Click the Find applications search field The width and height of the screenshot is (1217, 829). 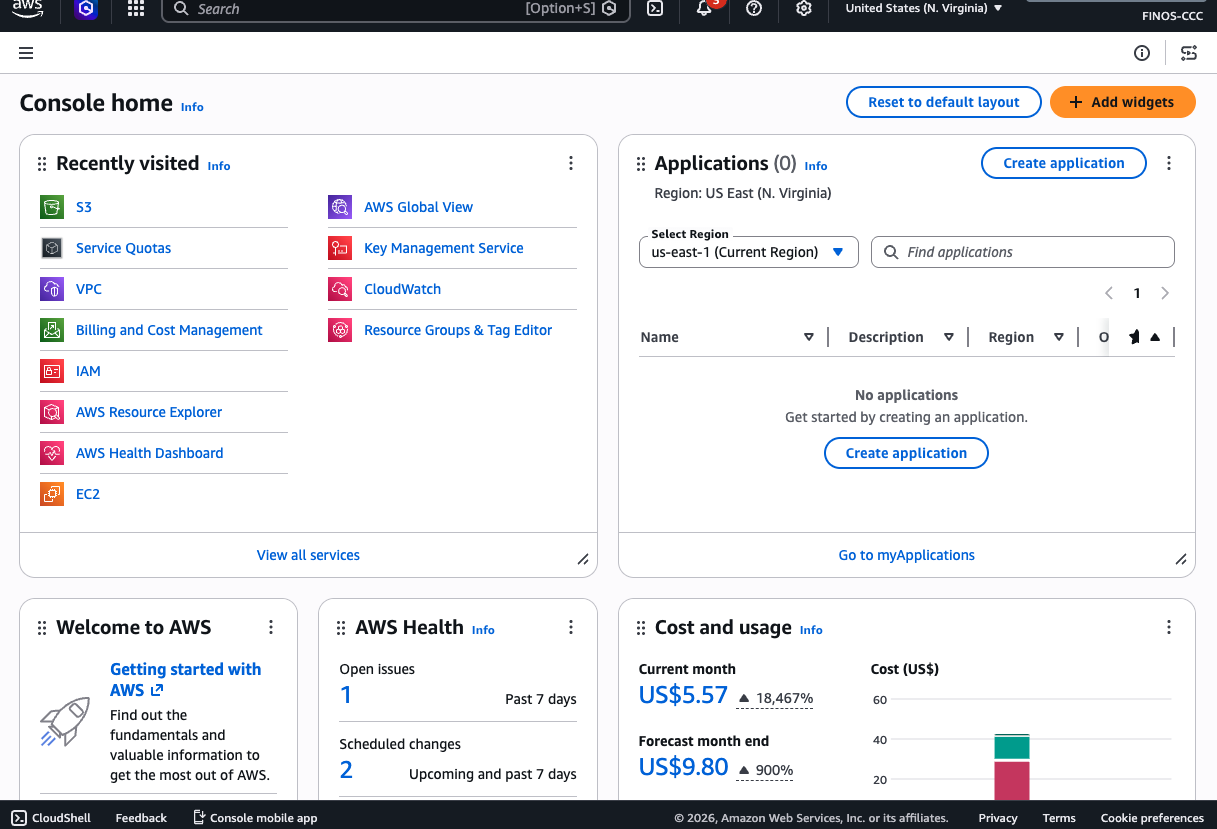(x=1023, y=252)
